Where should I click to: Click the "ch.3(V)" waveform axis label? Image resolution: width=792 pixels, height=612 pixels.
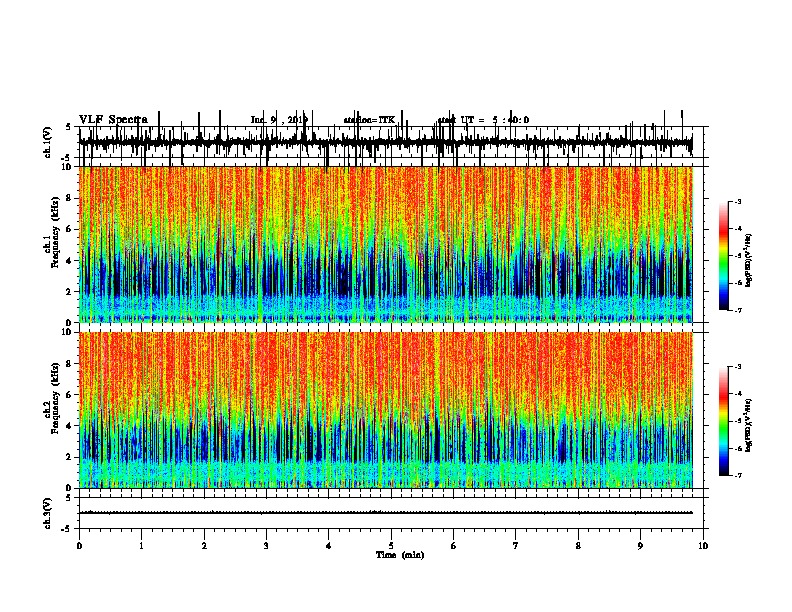click(x=47, y=514)
